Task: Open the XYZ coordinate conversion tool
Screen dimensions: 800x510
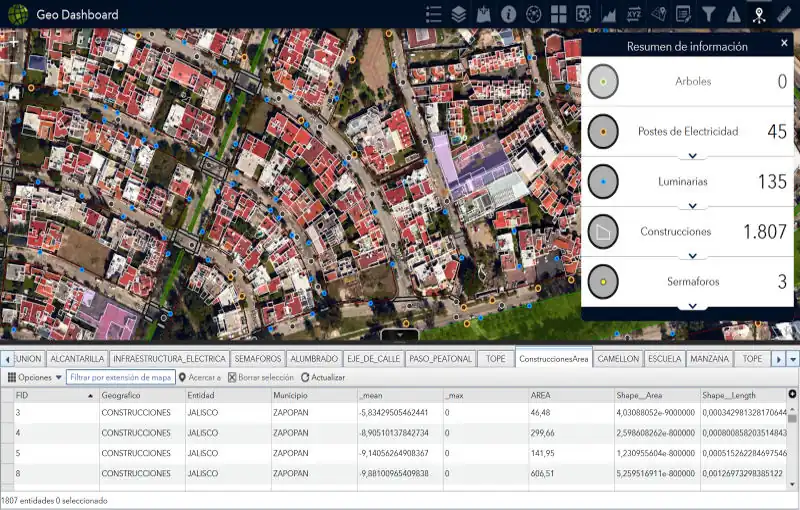Action: click(634, 14)
